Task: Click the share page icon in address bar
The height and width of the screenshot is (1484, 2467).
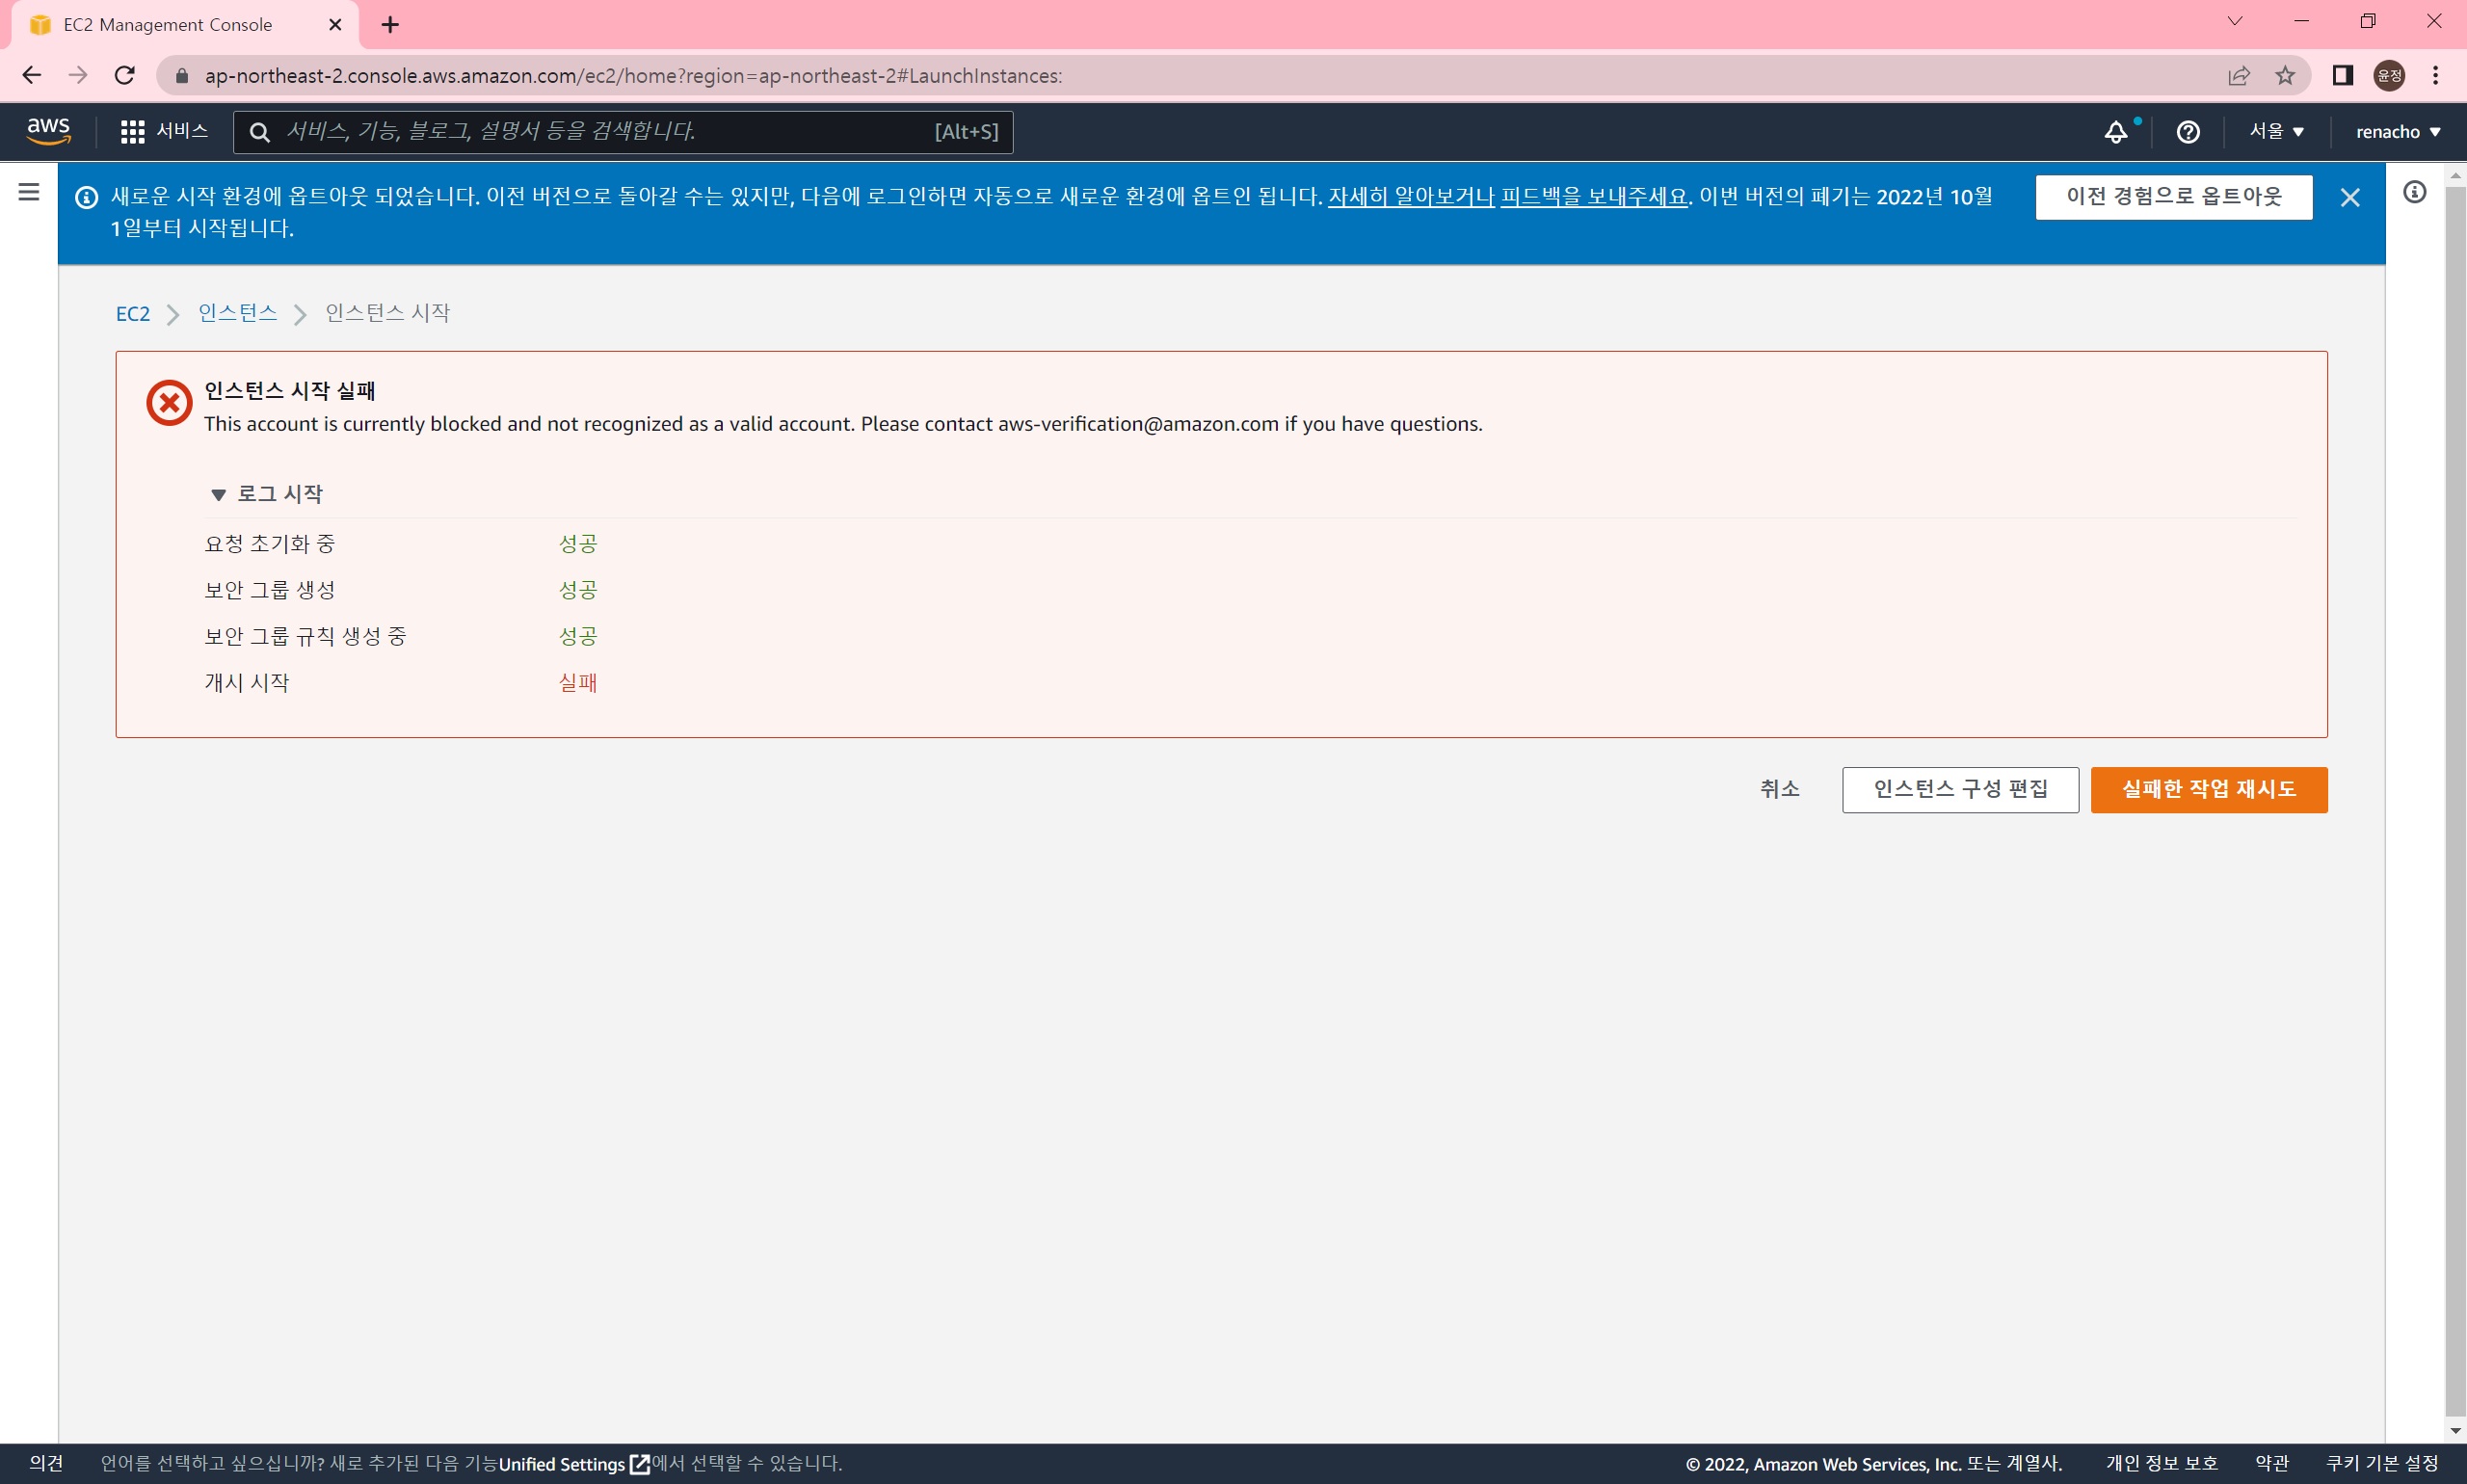Action: pyautogui.click(x=2239, y=75)
